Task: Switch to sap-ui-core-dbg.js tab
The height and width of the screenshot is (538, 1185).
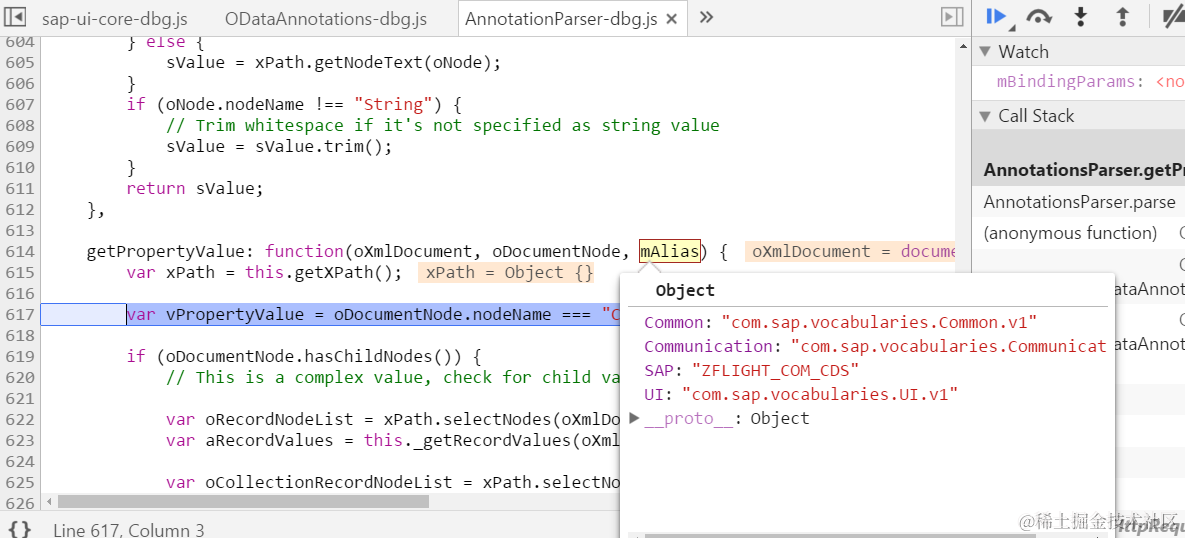Action: click(115, 19)
